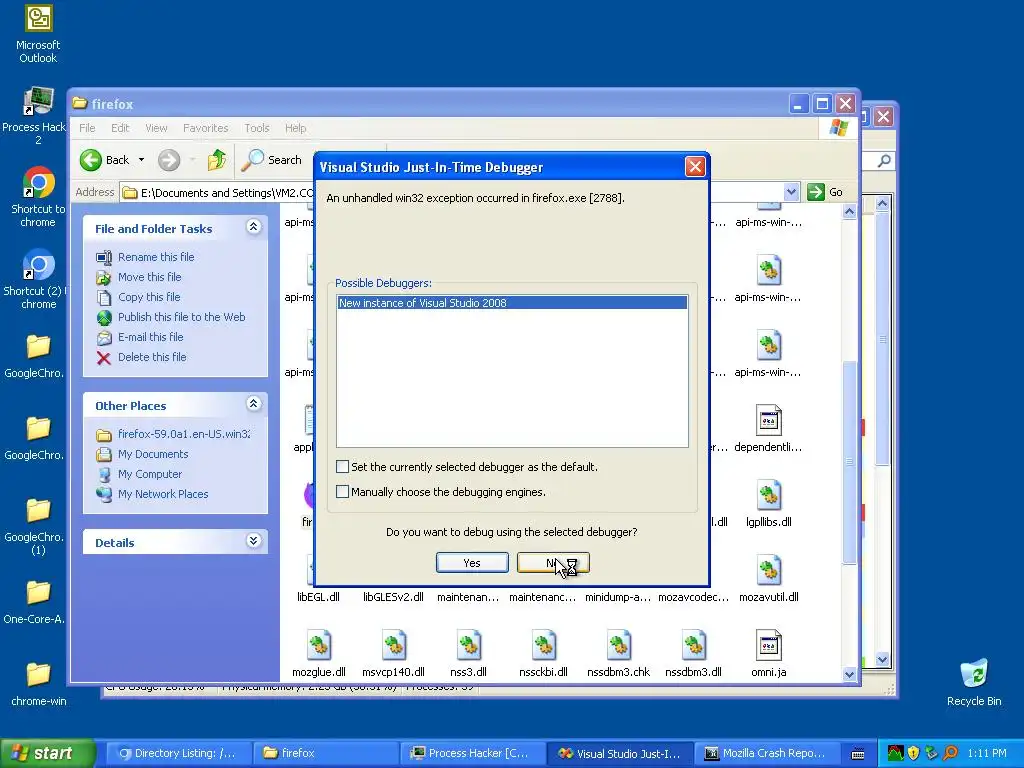1024x768 pixels.
Task: Click the Go button next to address bar
Action: click(825, 192)
